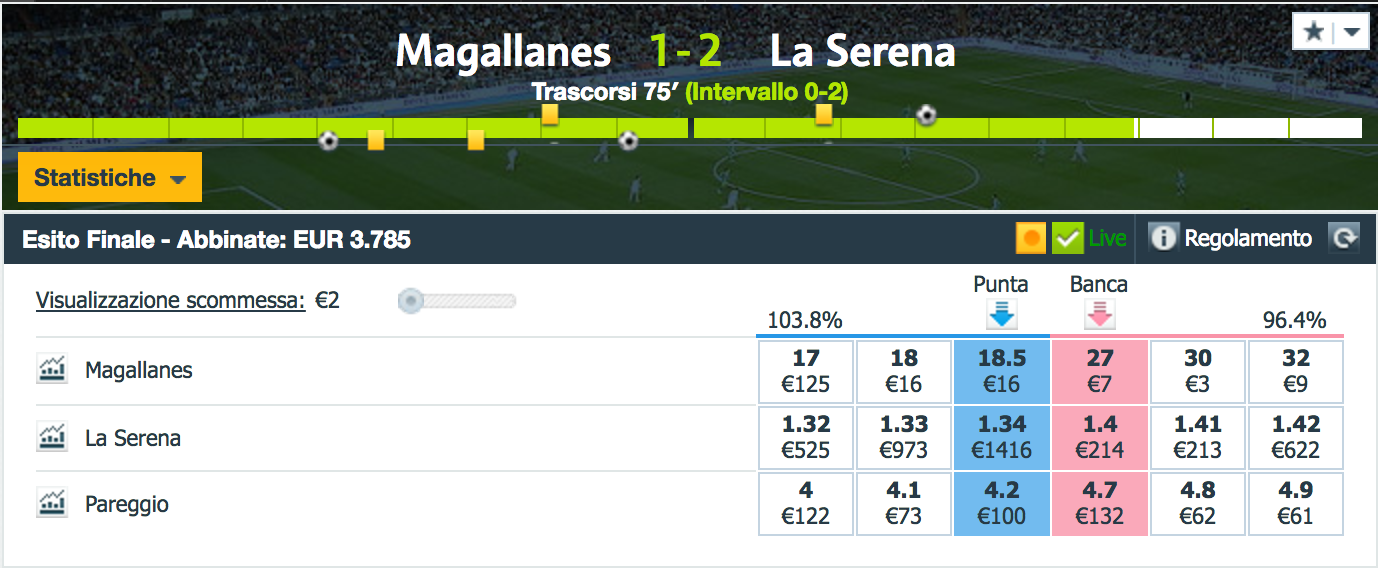Back Pareggio at odds 4.2
1378x568 pixels.
pyautogui.click(x=1002, y=503)
